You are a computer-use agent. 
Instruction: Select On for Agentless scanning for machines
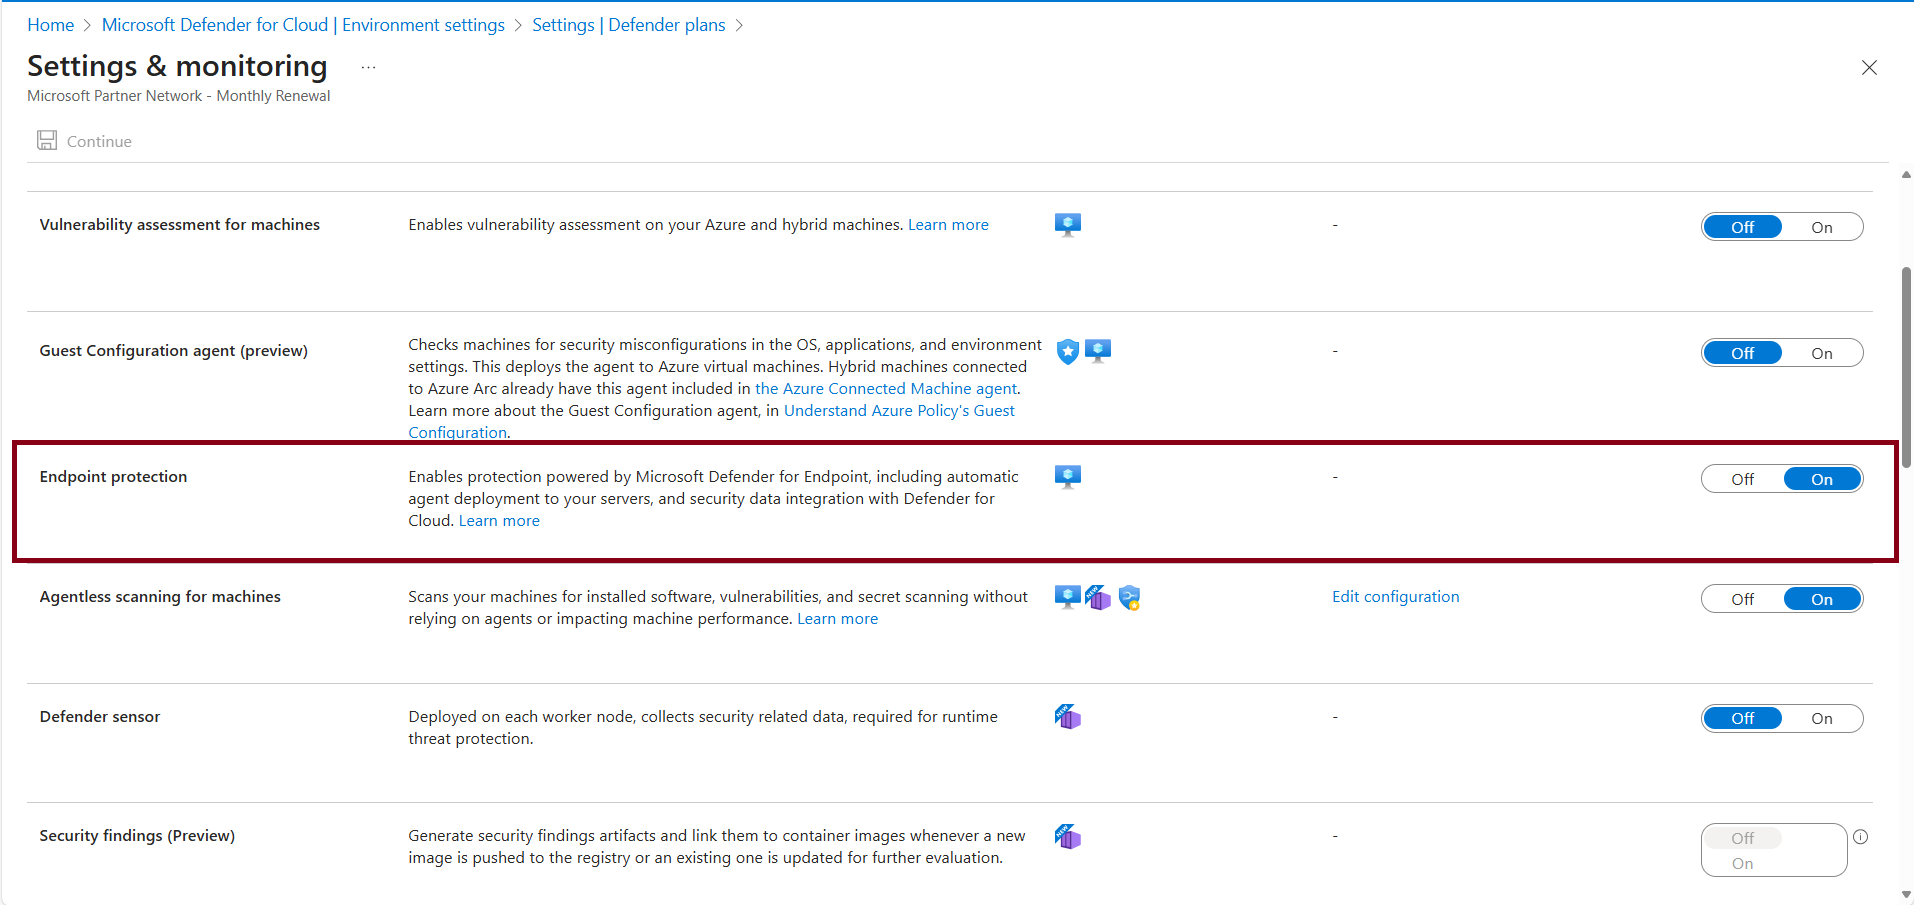tap(1822, 599)
